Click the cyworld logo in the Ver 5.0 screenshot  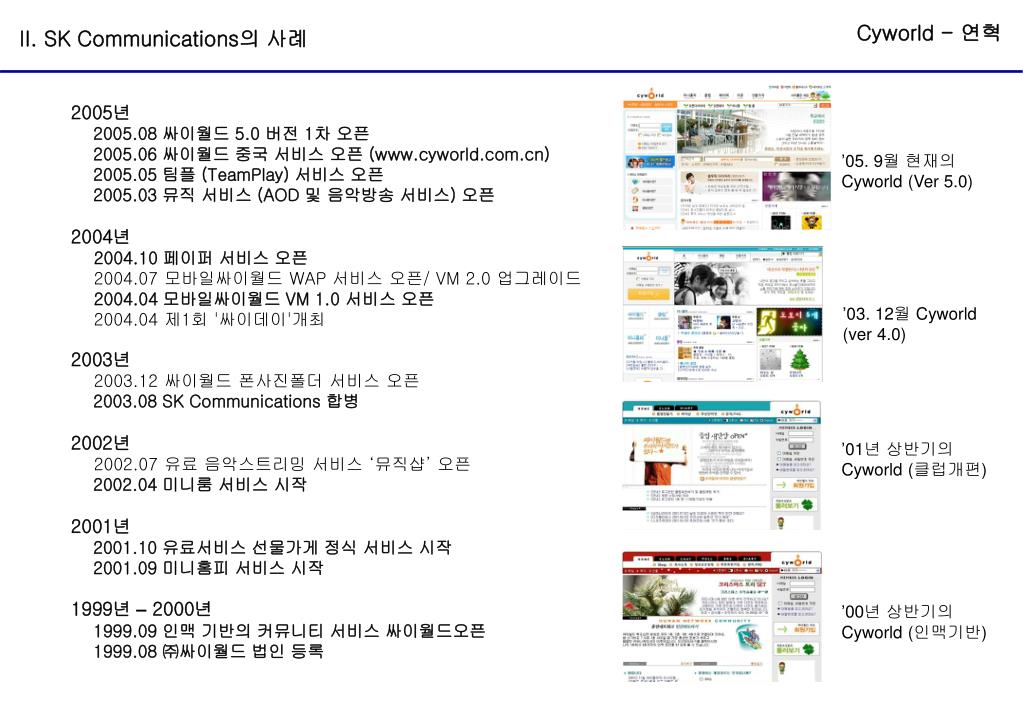click(x=650, y=95)
